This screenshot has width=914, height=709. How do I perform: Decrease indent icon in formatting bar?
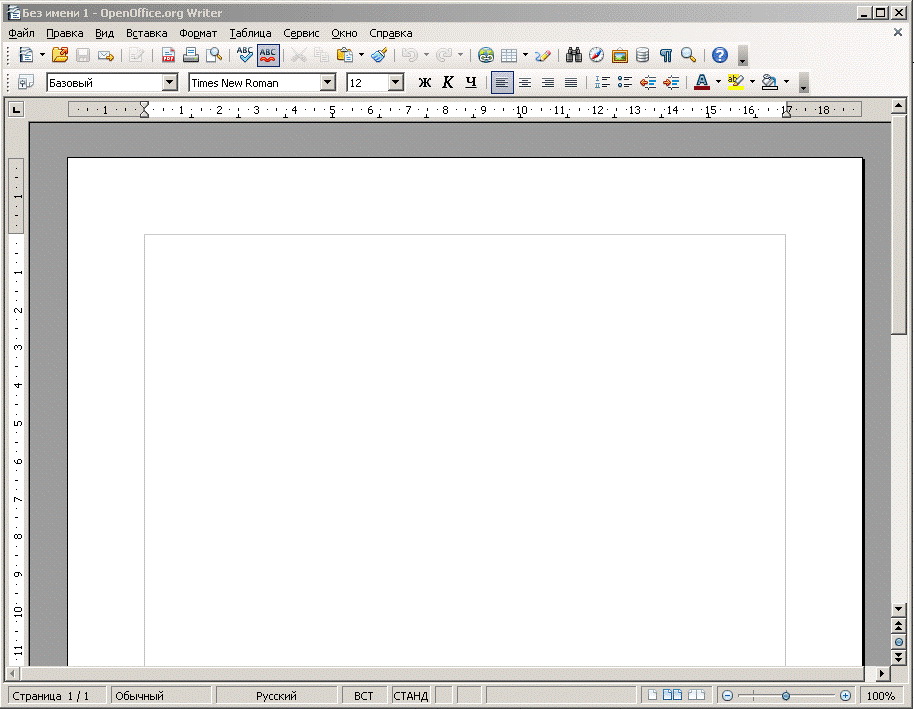pyautogui.click(x=648, y=82)
